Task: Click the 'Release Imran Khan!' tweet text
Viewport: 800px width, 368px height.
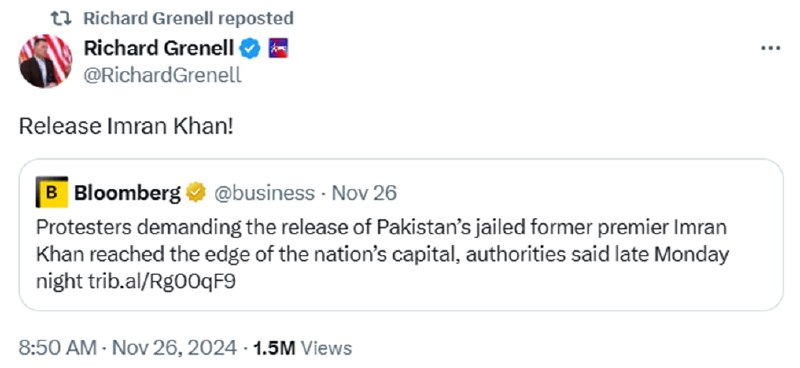Action: tap(126, 127)
